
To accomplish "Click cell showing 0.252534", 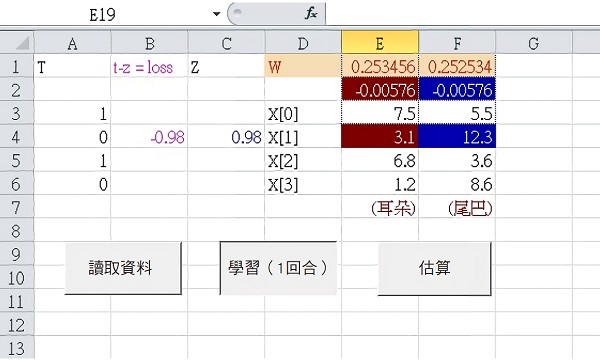I will [x=457, y=66].
